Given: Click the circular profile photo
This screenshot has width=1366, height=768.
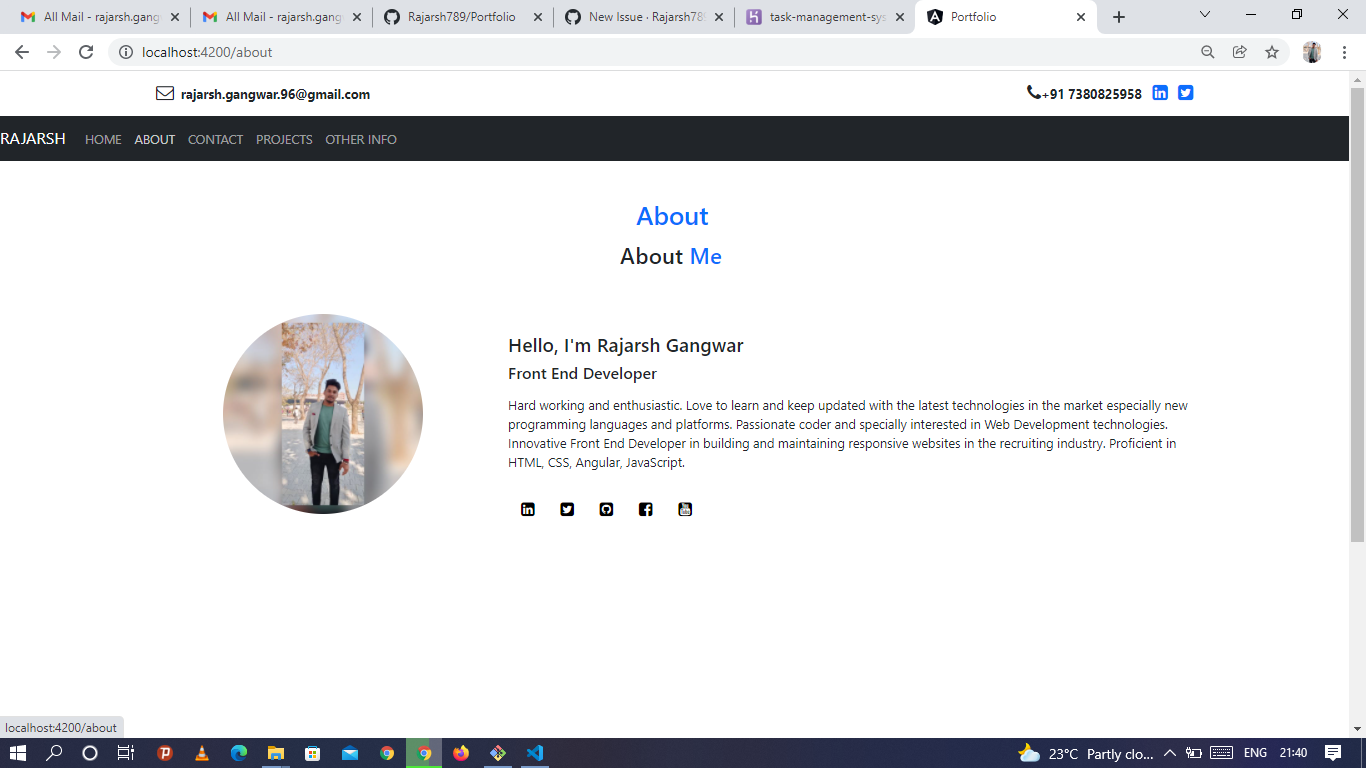Looking at the screenshot, I should (323, 414).
